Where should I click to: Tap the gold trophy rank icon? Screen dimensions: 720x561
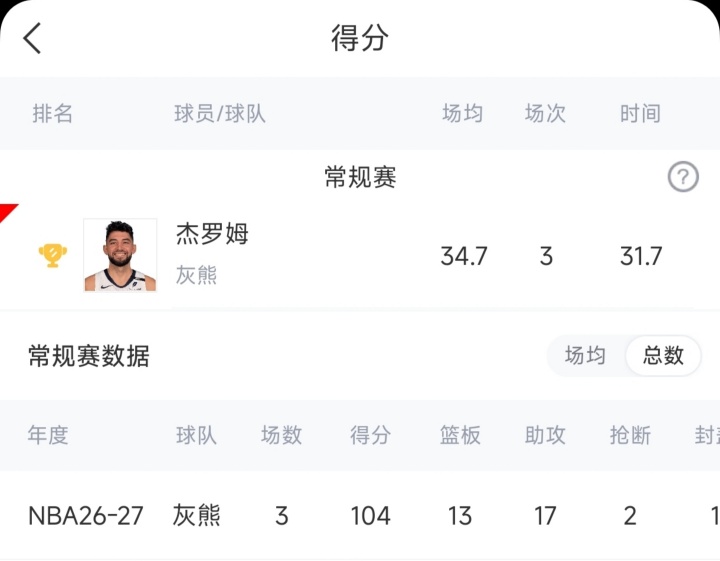coord(53,256)
